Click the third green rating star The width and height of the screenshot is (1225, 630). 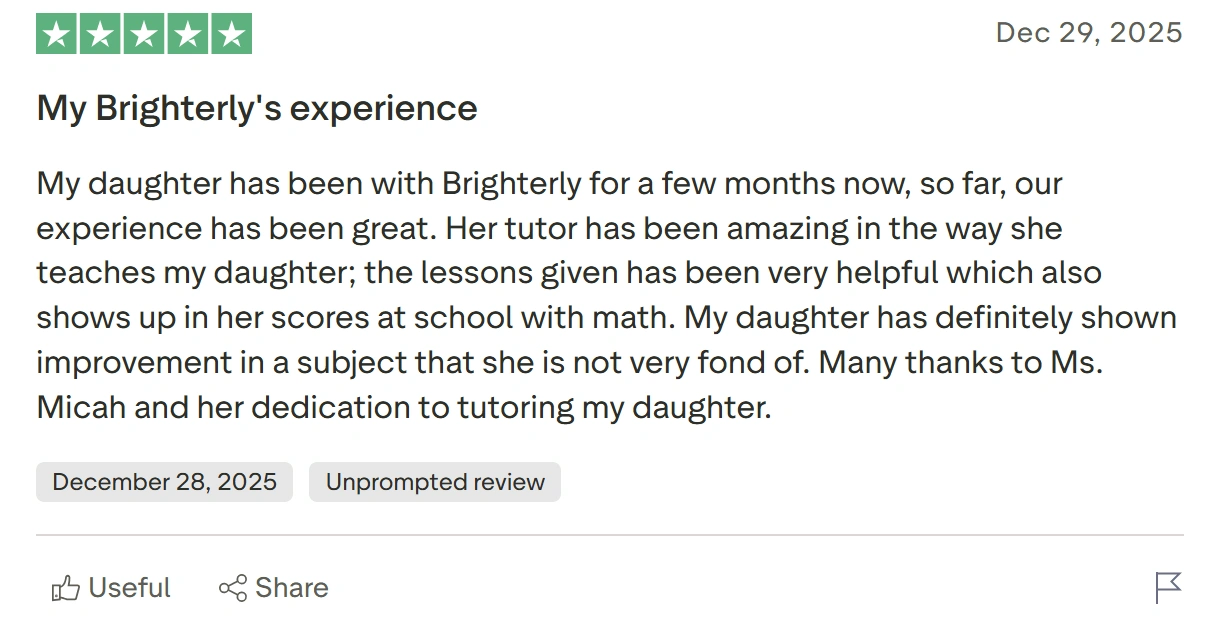point(144,34)
